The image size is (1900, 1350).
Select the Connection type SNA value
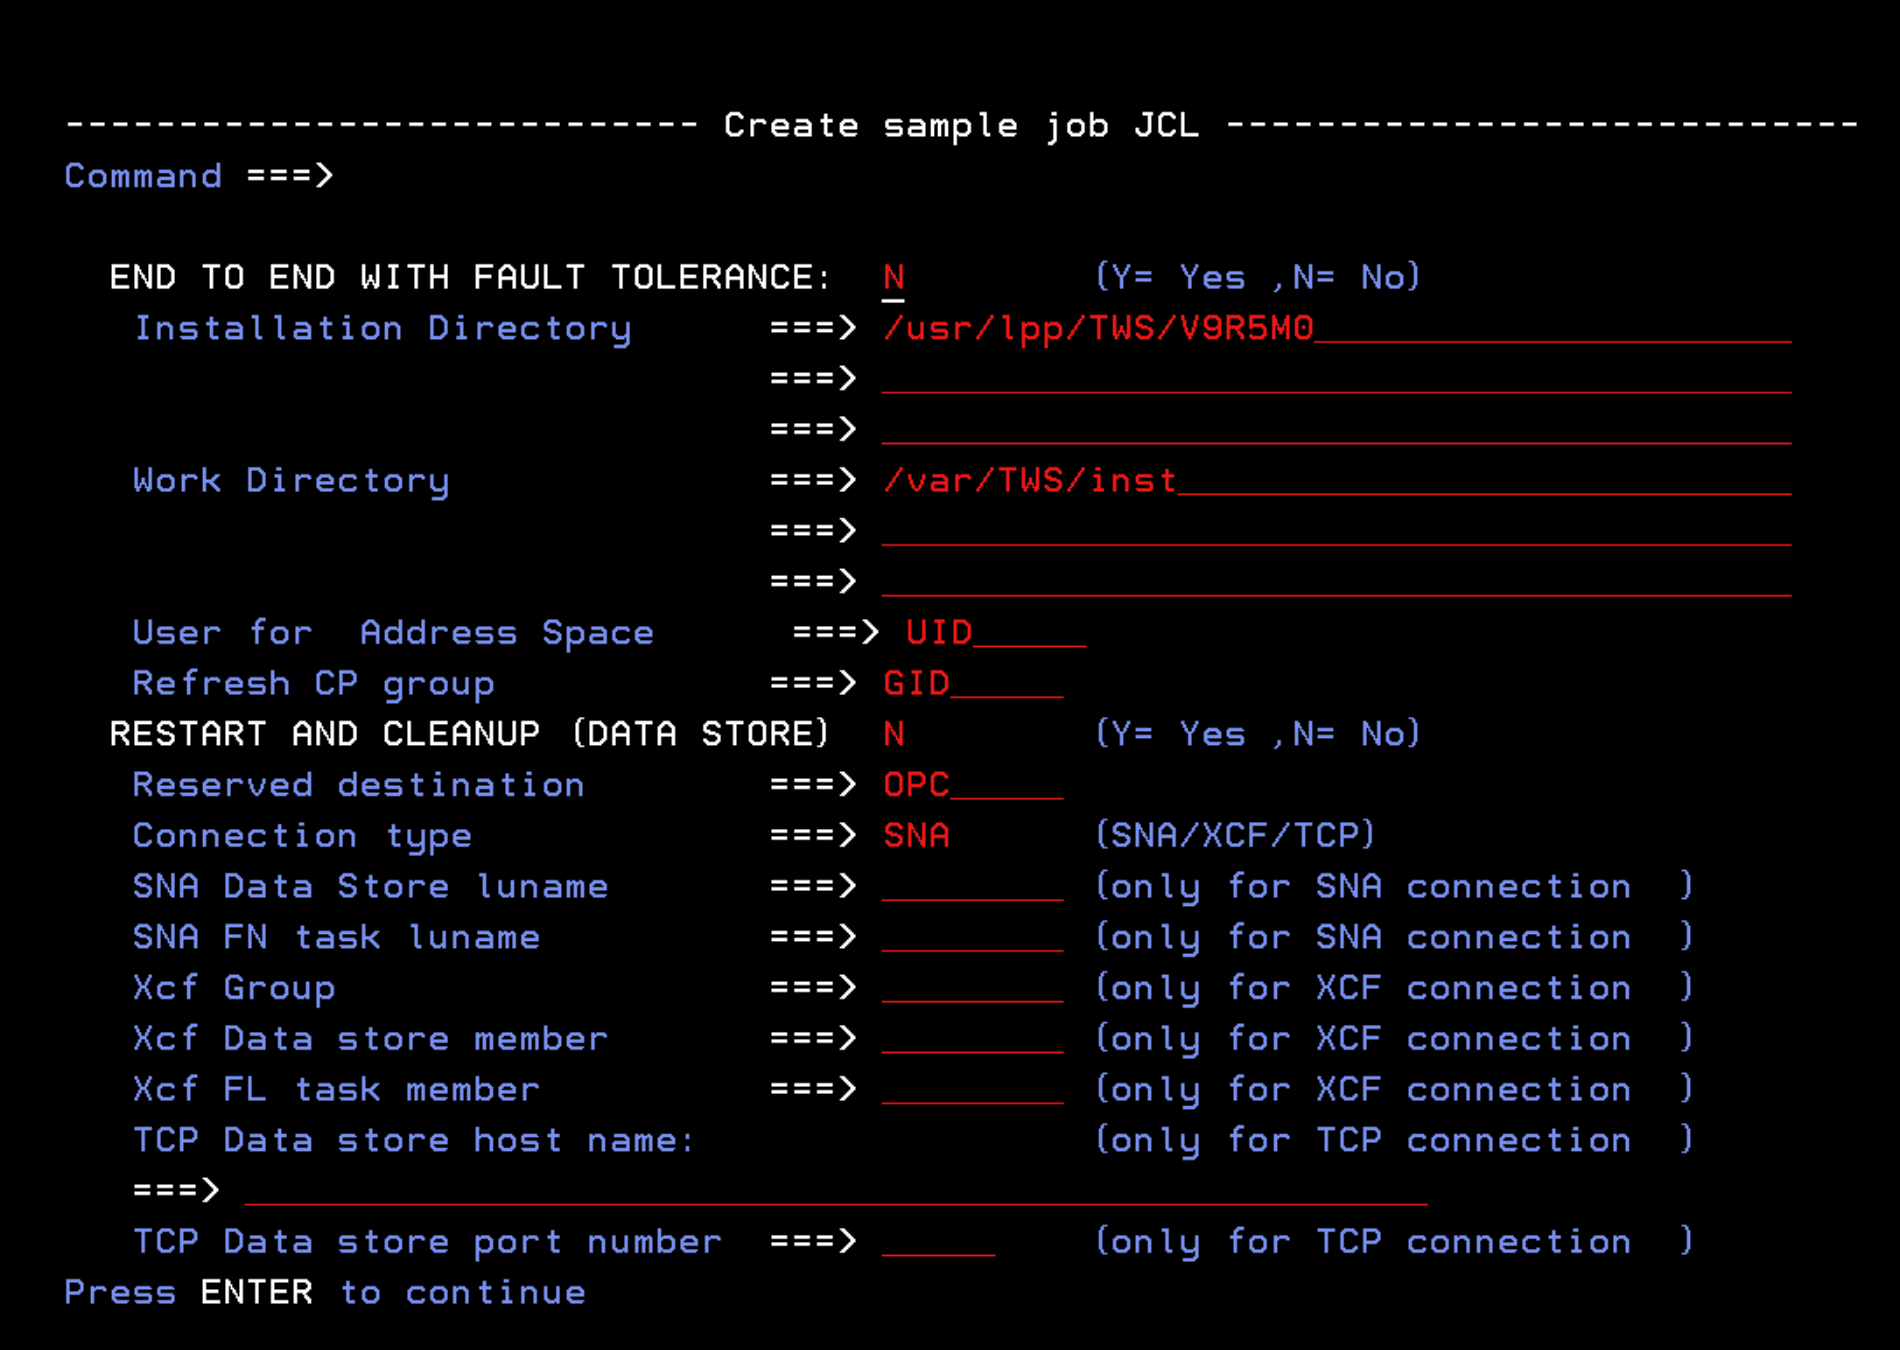point(915,835)
